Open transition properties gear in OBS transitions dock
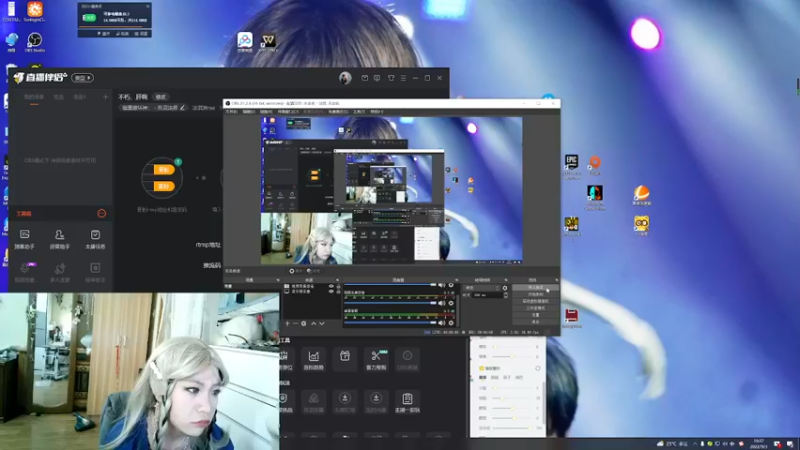The height and width of the screenshot is (450, 800). (x=505, y=288)
